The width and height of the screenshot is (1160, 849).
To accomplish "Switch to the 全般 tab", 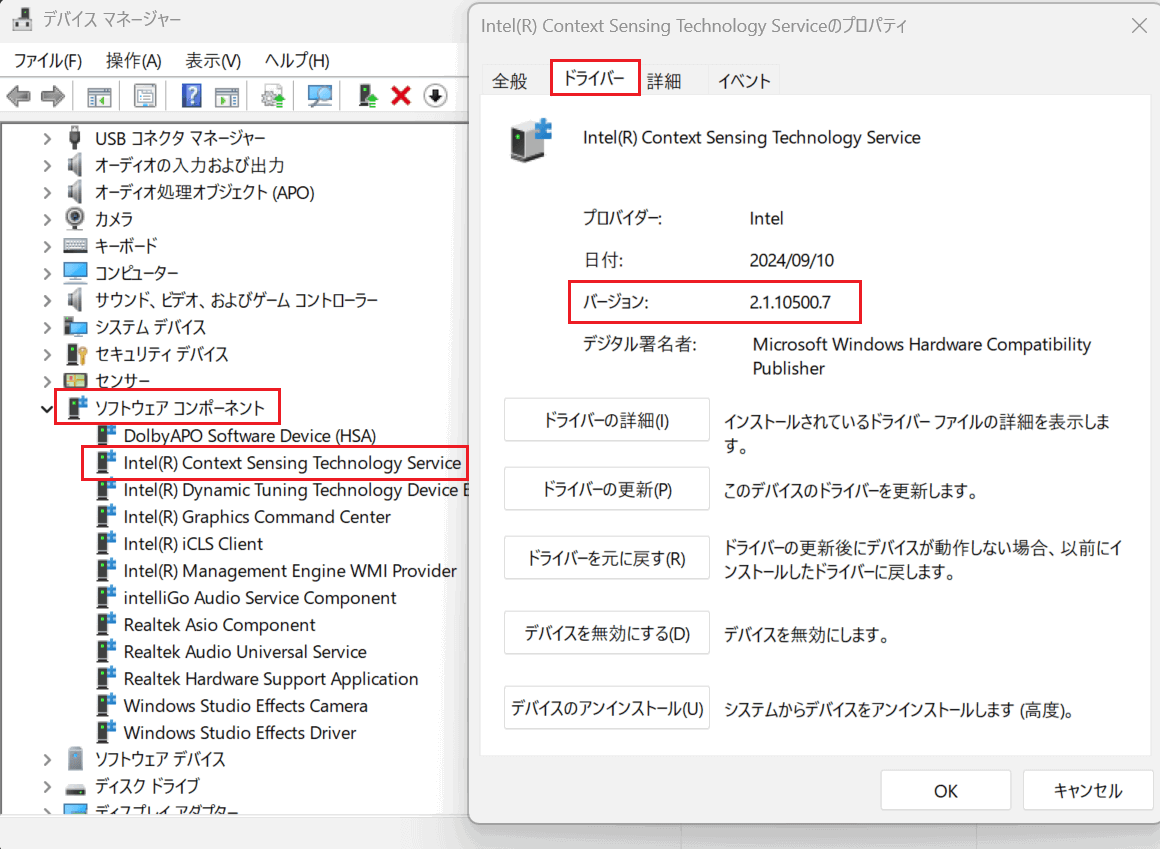I will tap(510, 81).
